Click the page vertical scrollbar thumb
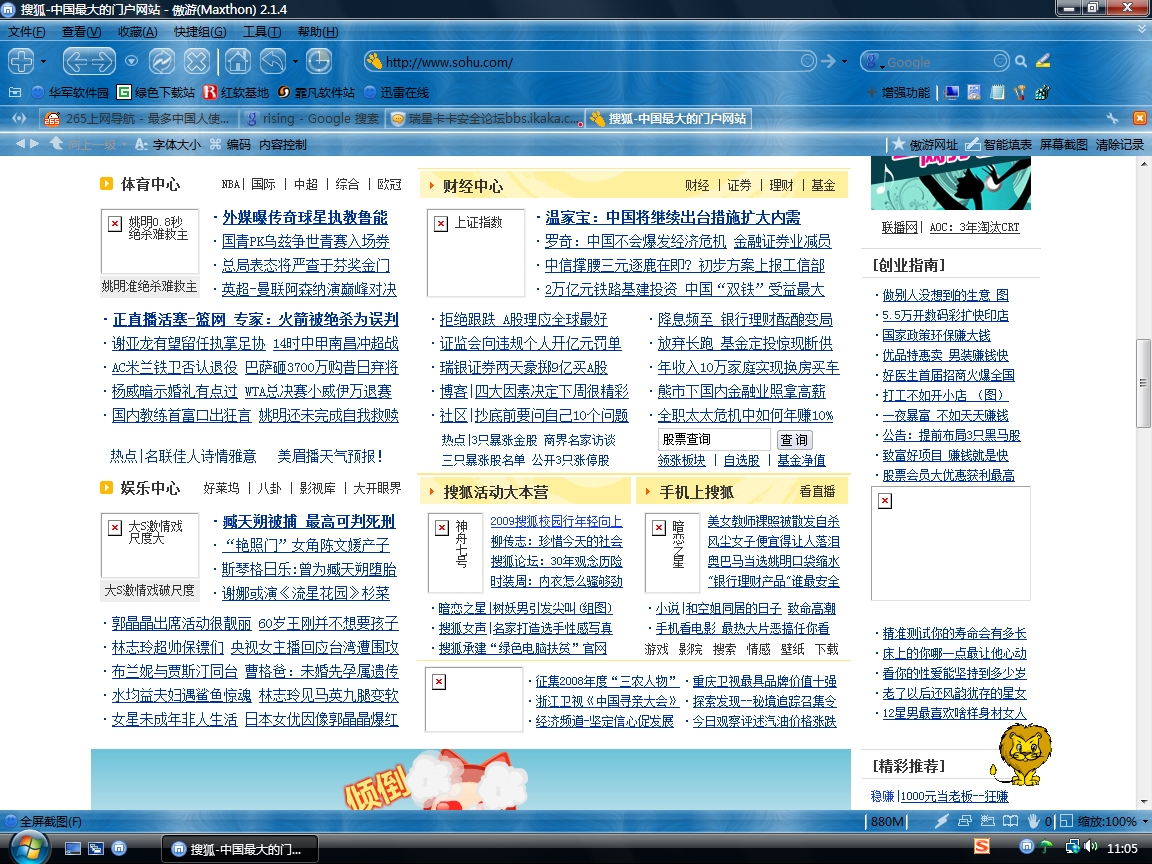Image resolution: width=1152 pixels, height=864 pixels. [1143, 383]
